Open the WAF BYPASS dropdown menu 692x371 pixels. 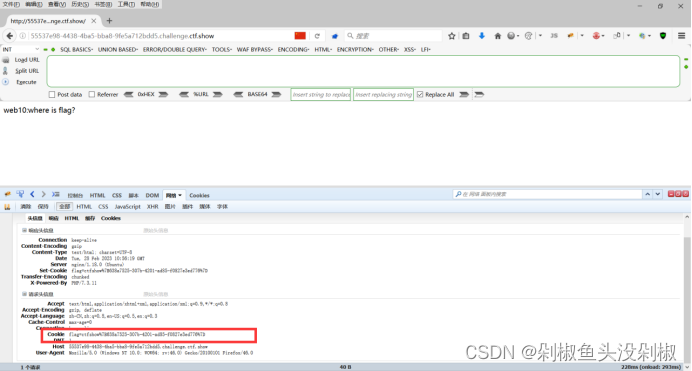(x=255, y=49)
